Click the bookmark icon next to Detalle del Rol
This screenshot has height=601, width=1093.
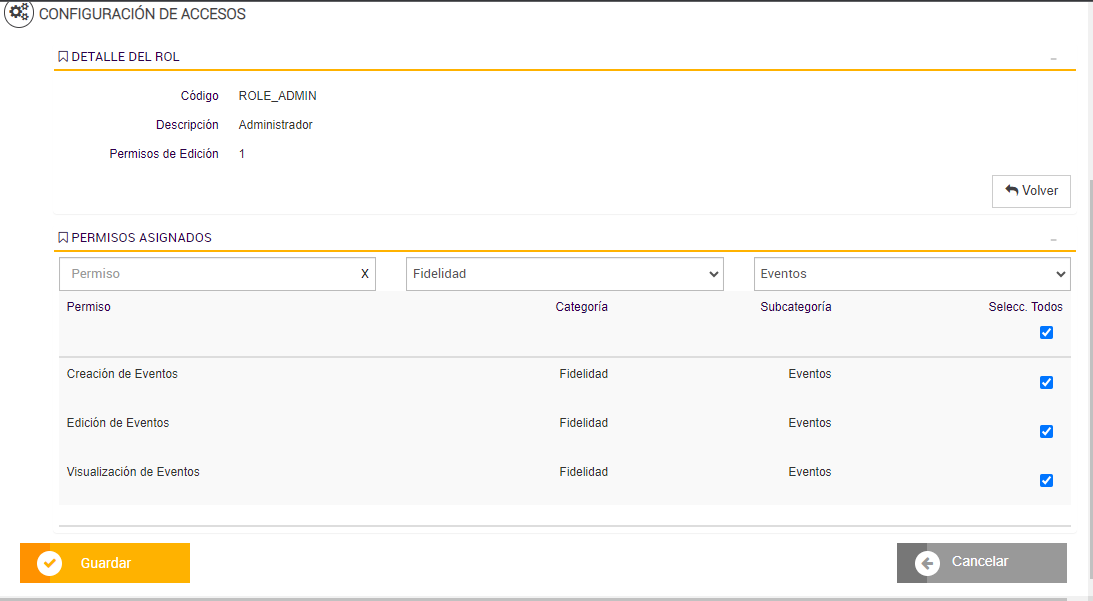[x=63, y=57]
